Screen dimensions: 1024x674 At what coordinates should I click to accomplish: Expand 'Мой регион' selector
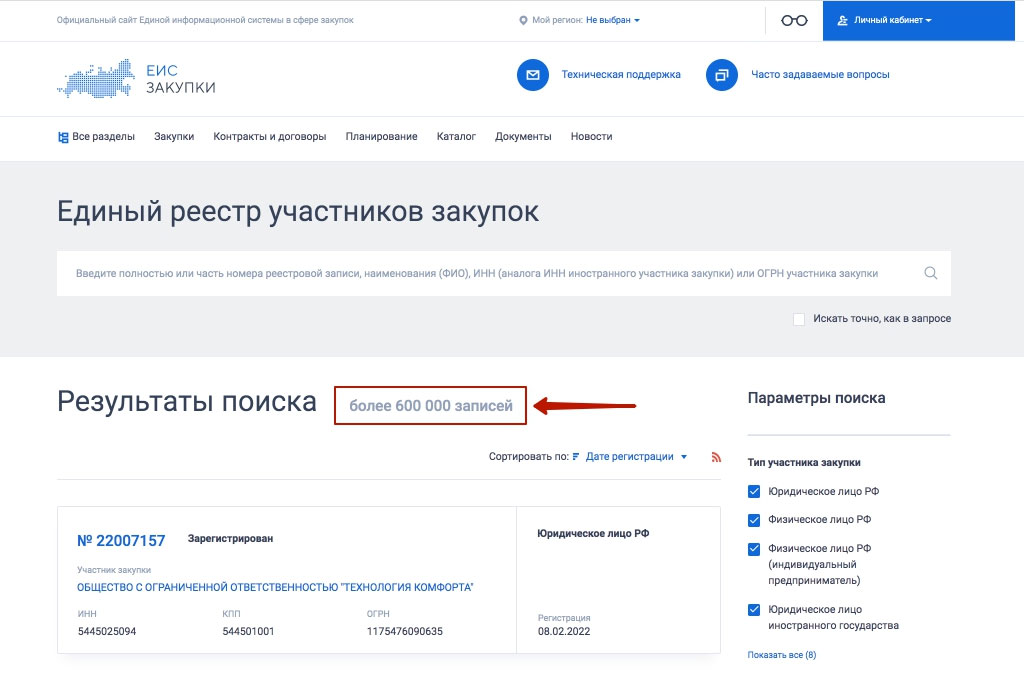coord(612,20)
